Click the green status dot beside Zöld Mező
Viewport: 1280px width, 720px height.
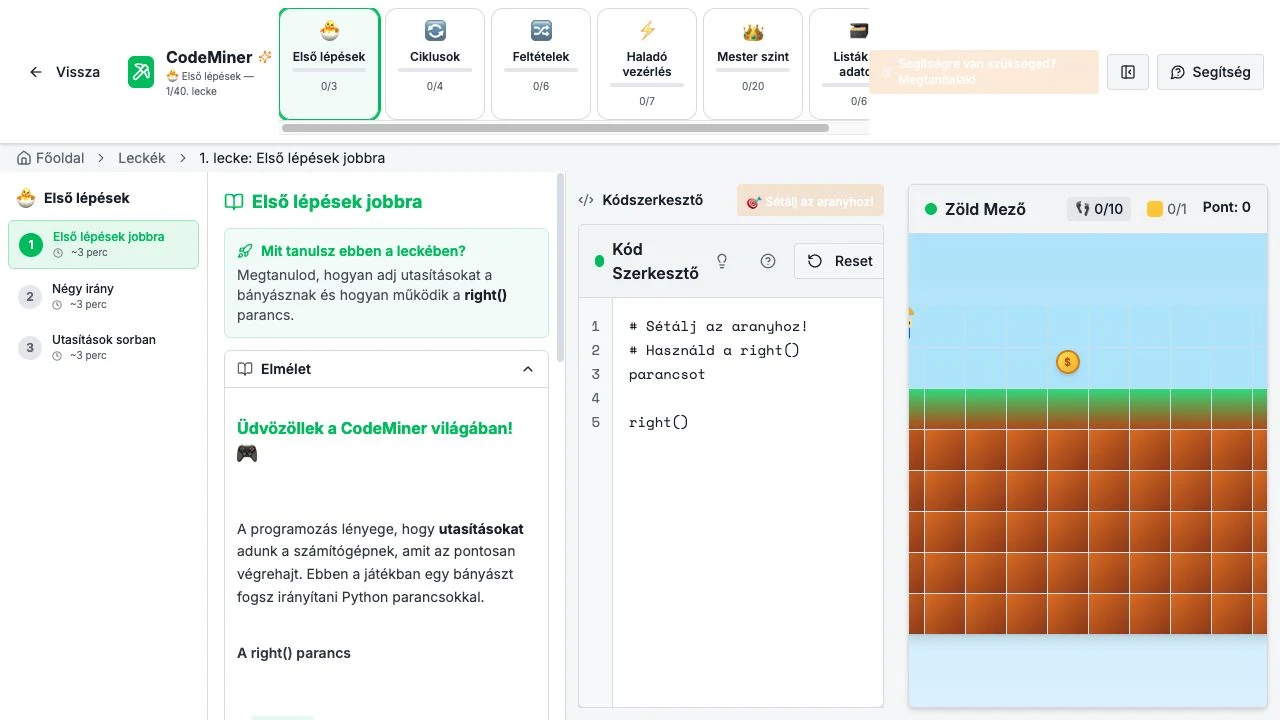(931, 209)
